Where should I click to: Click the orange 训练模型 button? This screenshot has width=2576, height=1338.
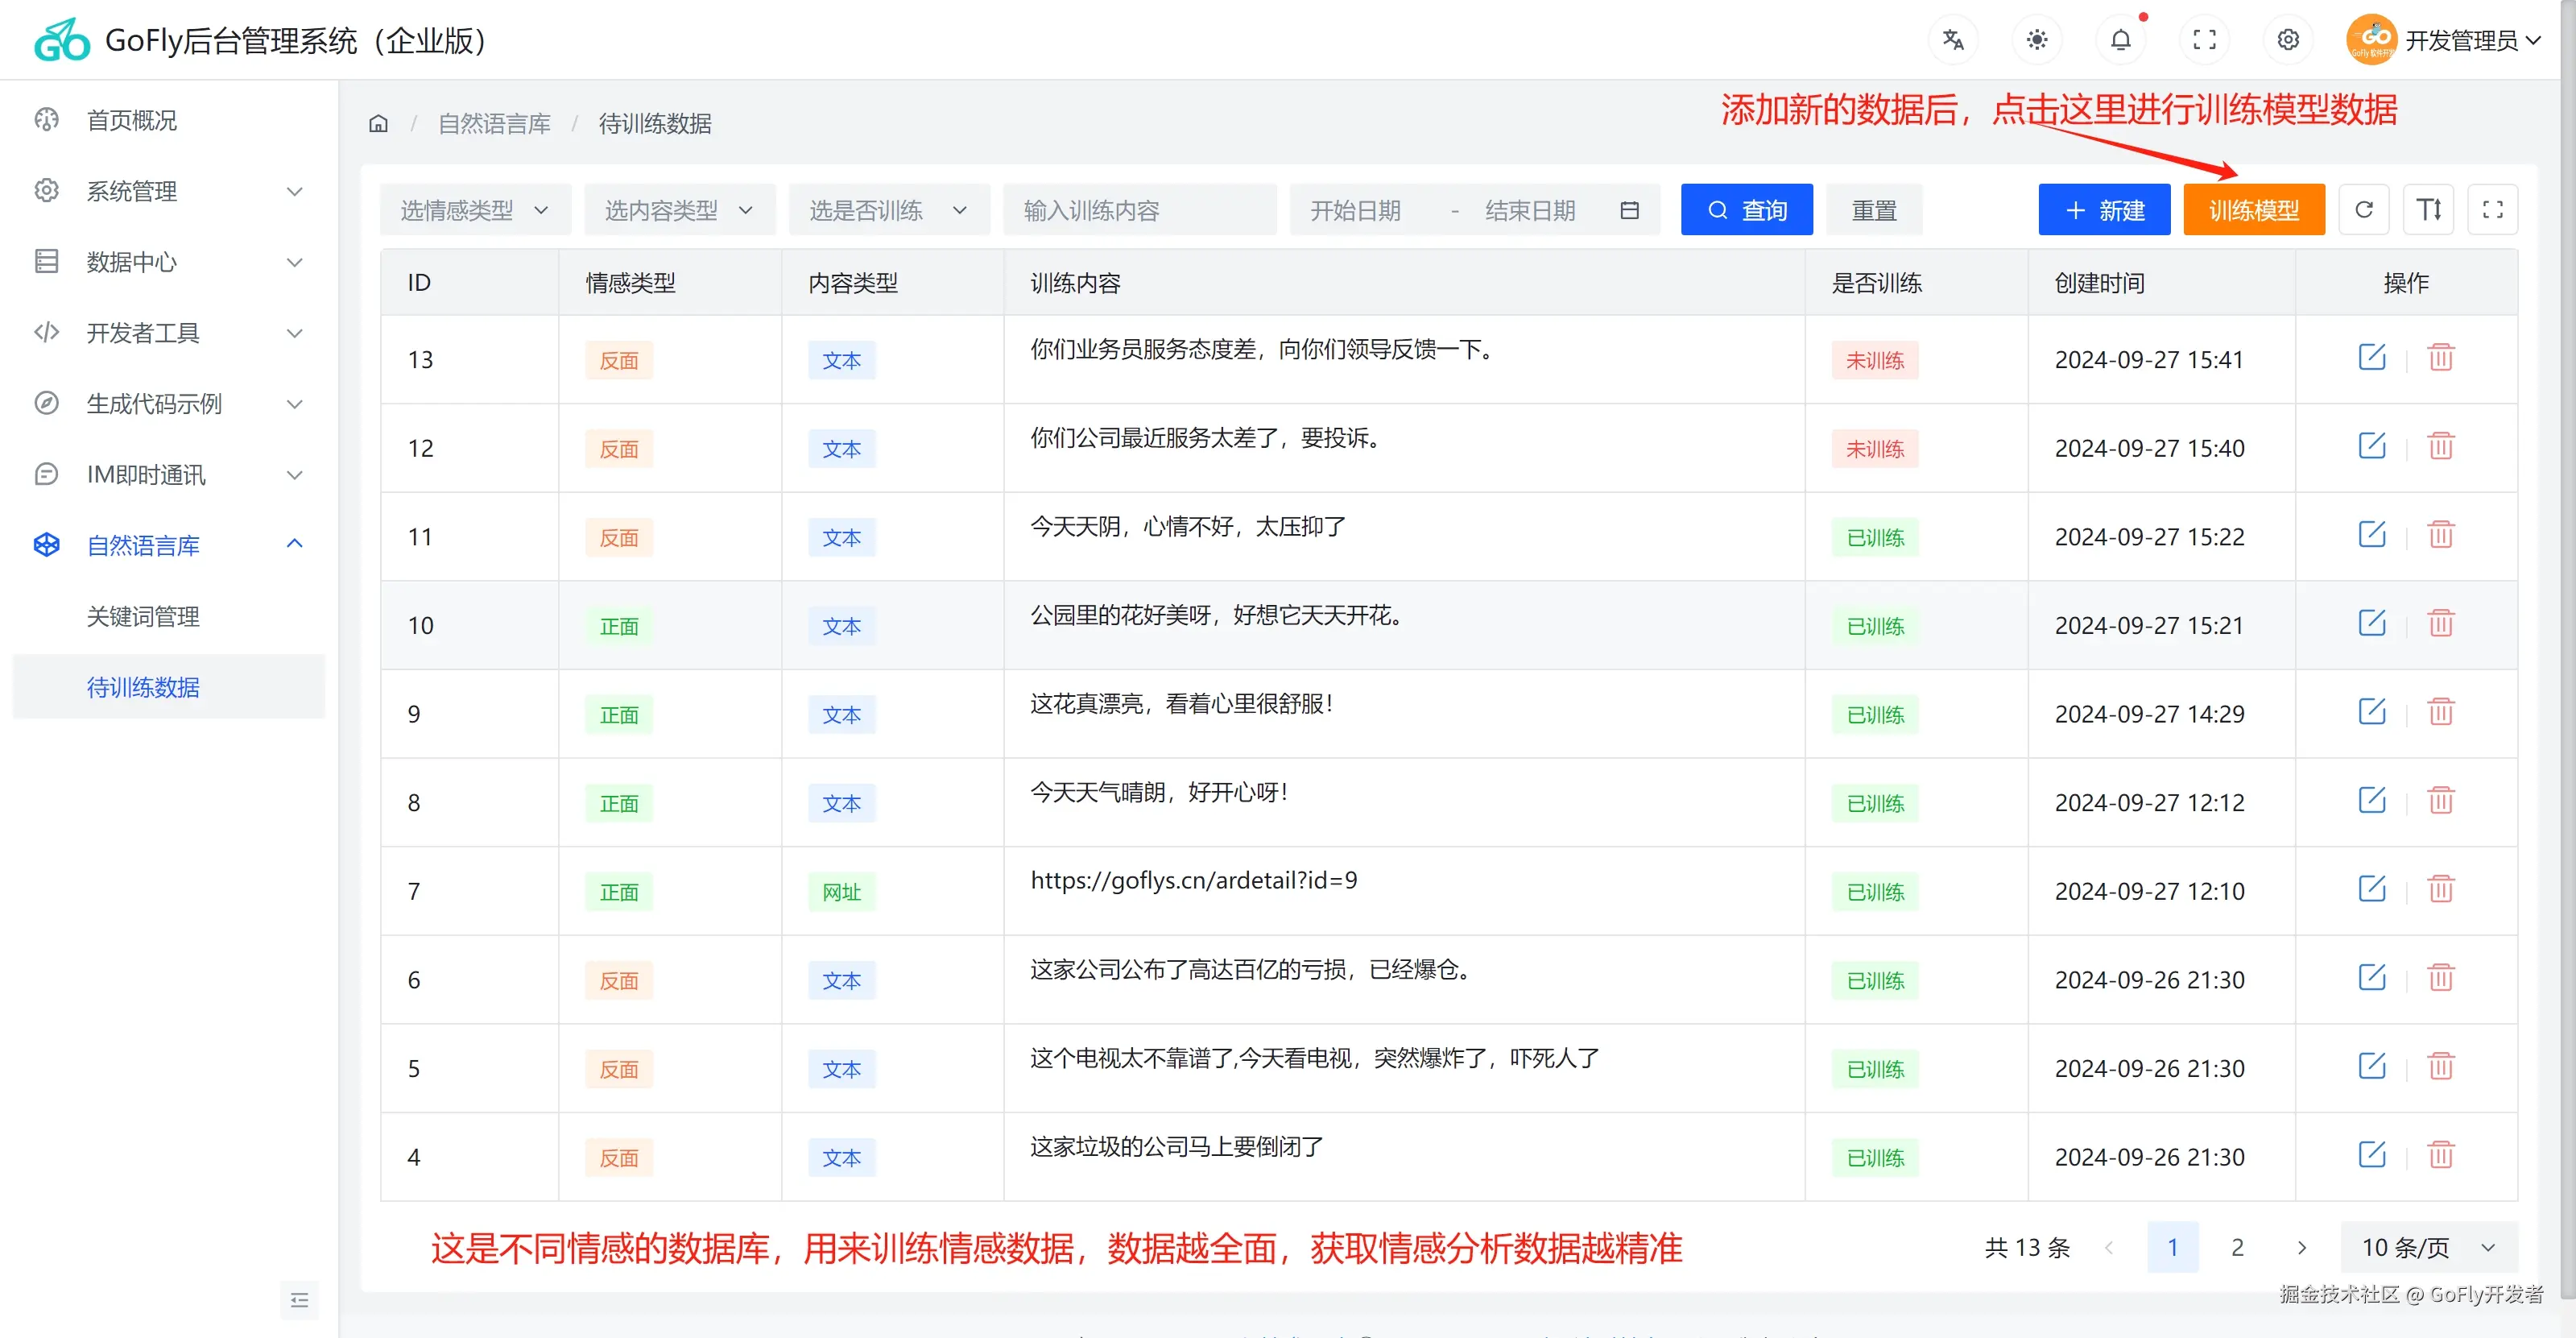tap(2253, 210)
